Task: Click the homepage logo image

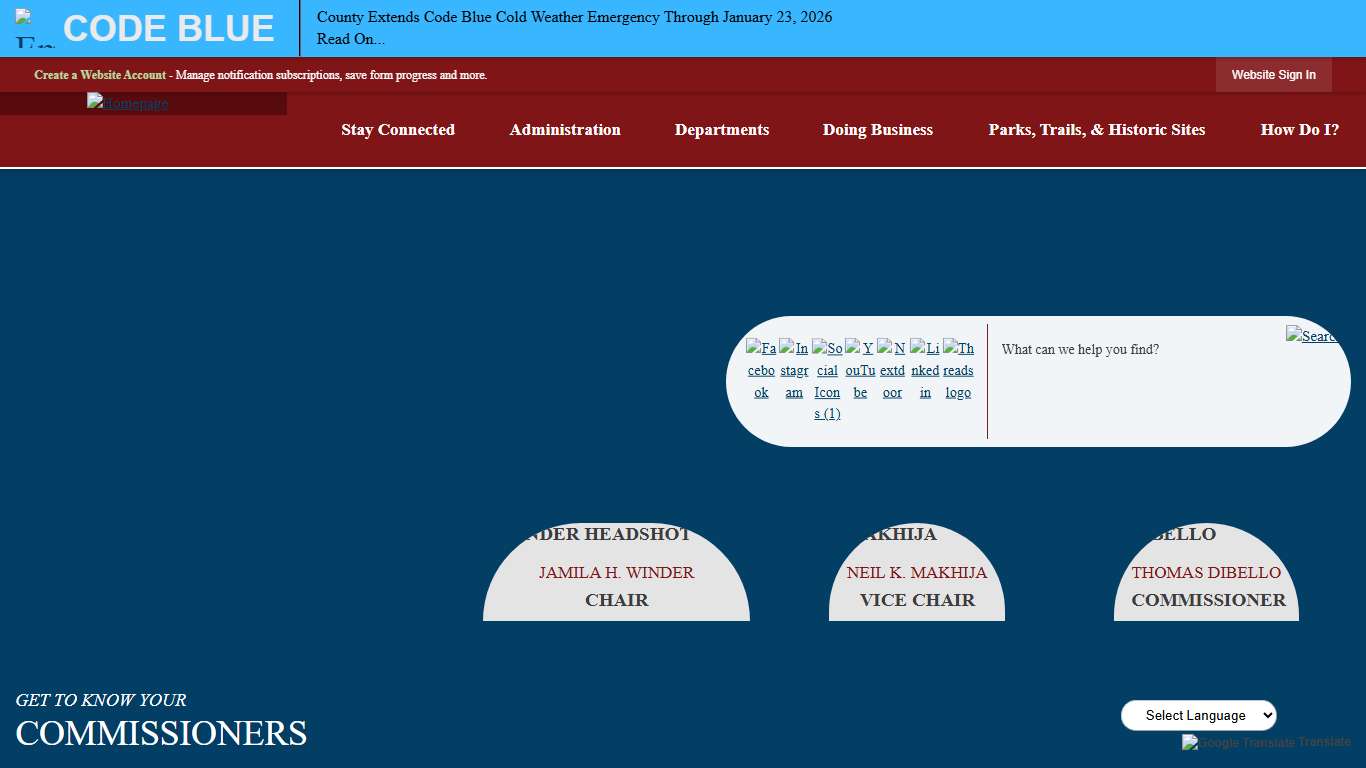Action: 127,103
